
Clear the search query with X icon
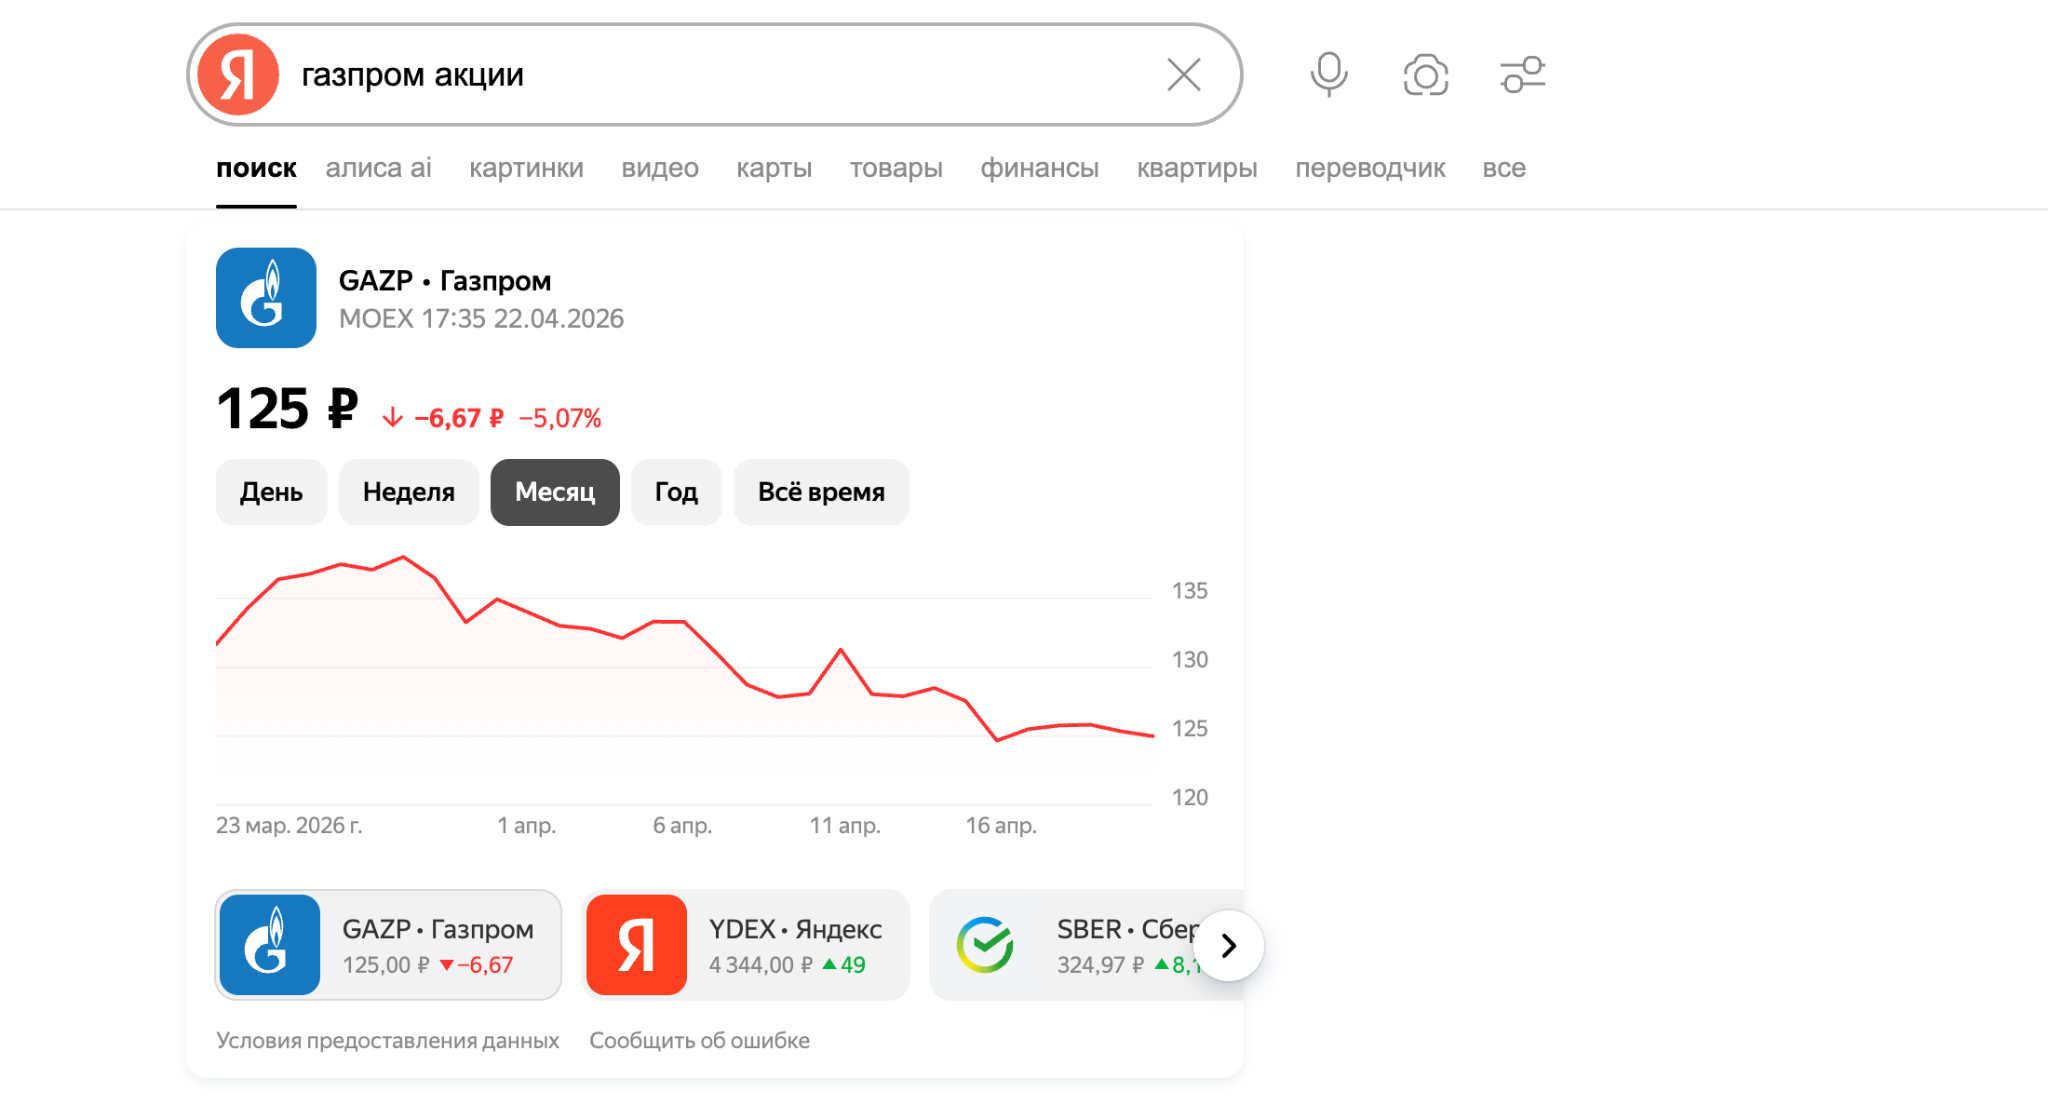tap(1183, 75)
